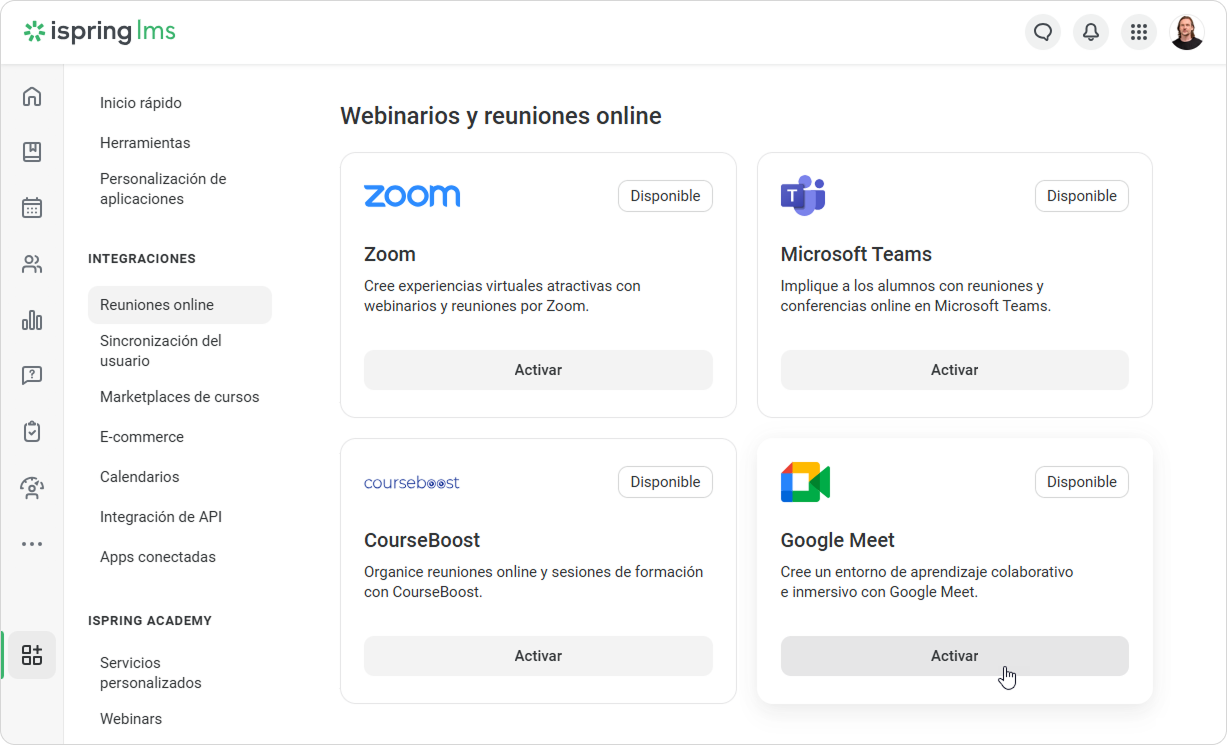The height and width of the screenshot is (745, 1227).
Task: Click the chat bubble icon in header
Action: coord(1043,32)
